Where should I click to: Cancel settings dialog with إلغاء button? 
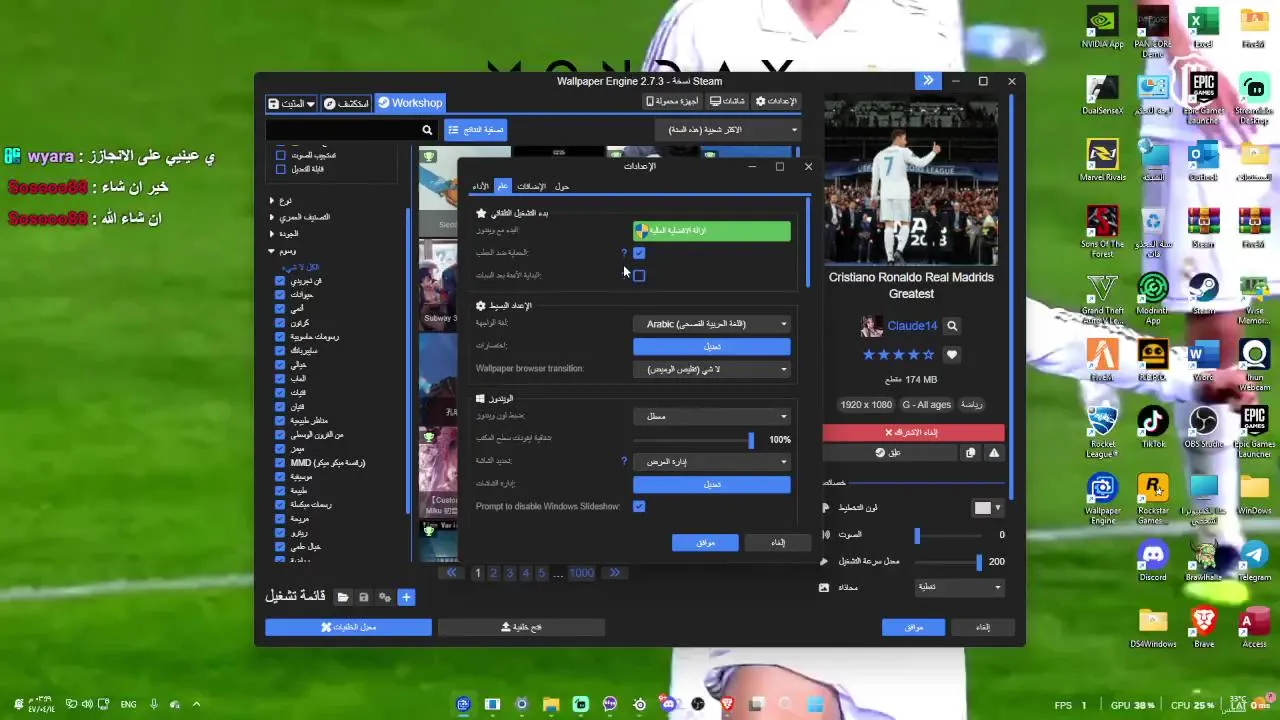tap(778, 543)
